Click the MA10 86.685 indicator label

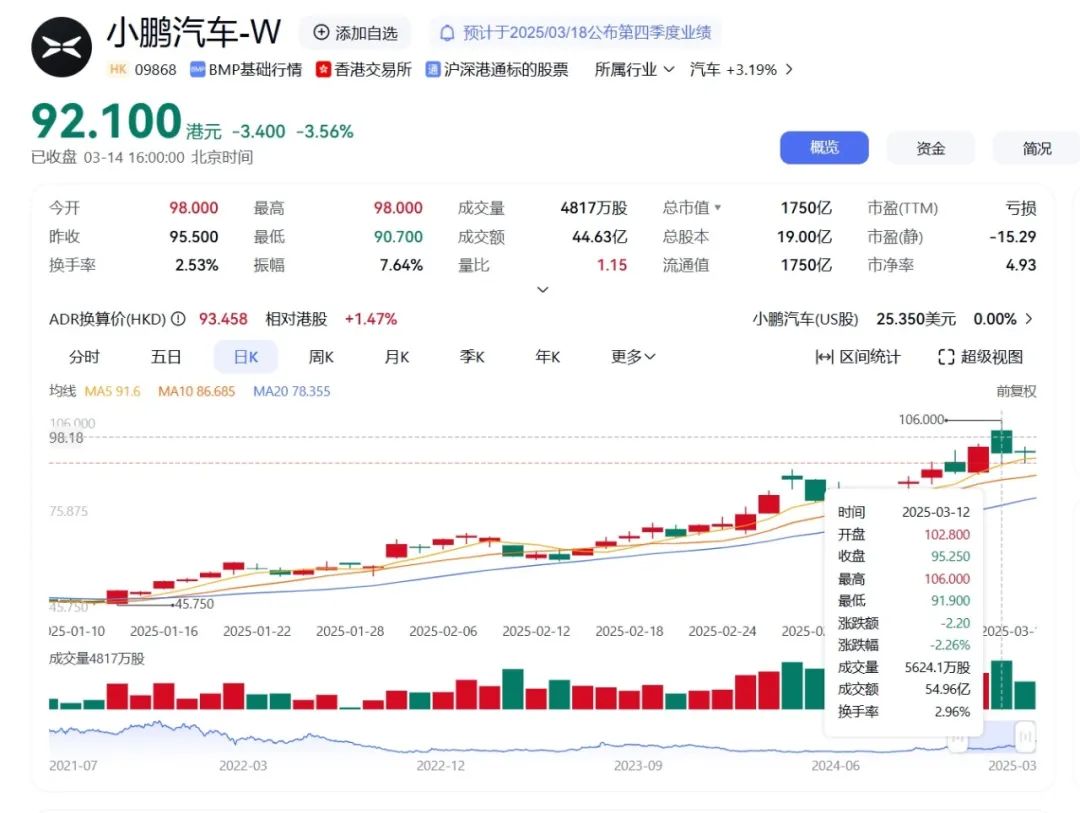pos(196,391)
